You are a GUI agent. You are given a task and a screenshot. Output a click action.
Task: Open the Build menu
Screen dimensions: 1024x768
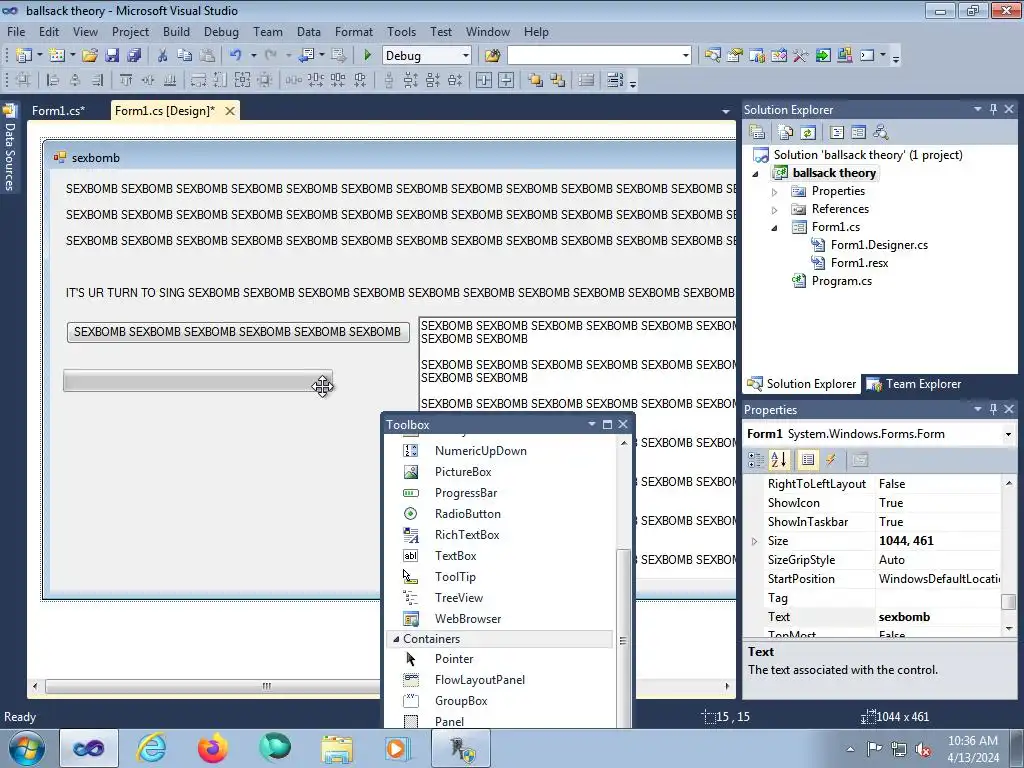pos(176,31)
